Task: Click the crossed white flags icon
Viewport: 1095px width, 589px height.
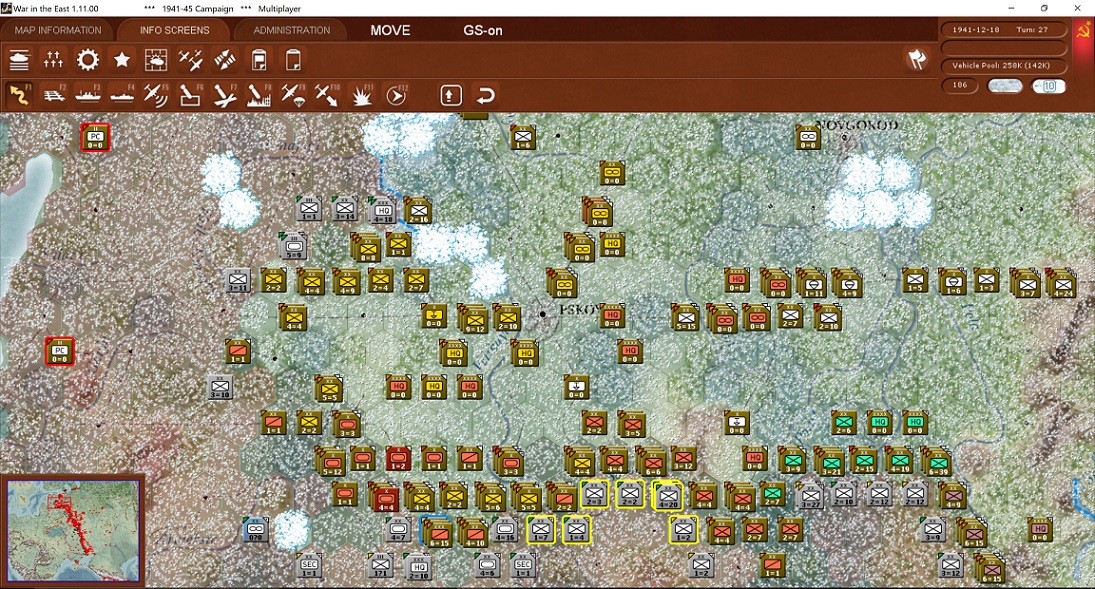Action: tap(917, 59)
